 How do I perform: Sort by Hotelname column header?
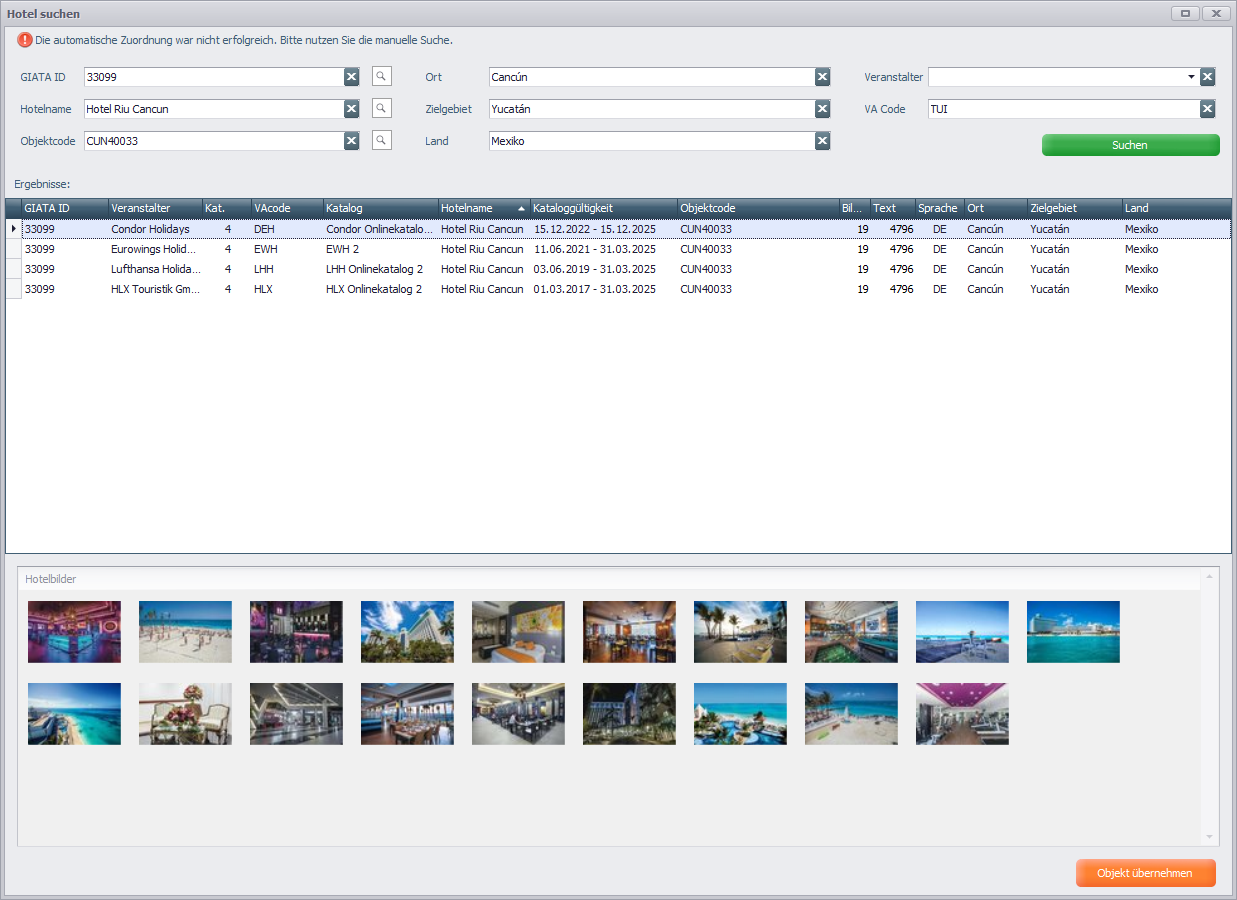[x=483, y=208]
